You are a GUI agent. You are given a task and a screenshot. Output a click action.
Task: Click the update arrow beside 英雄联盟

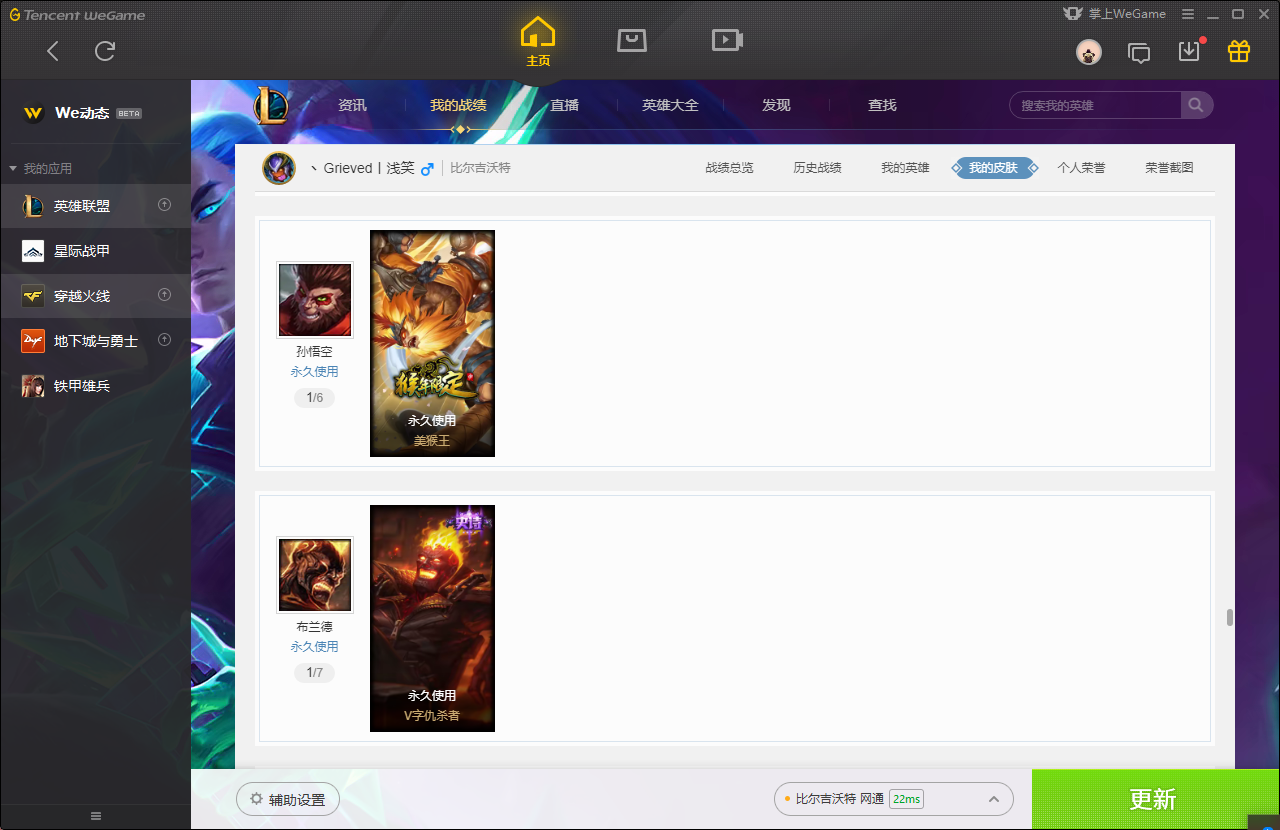[x=165, y=205]
